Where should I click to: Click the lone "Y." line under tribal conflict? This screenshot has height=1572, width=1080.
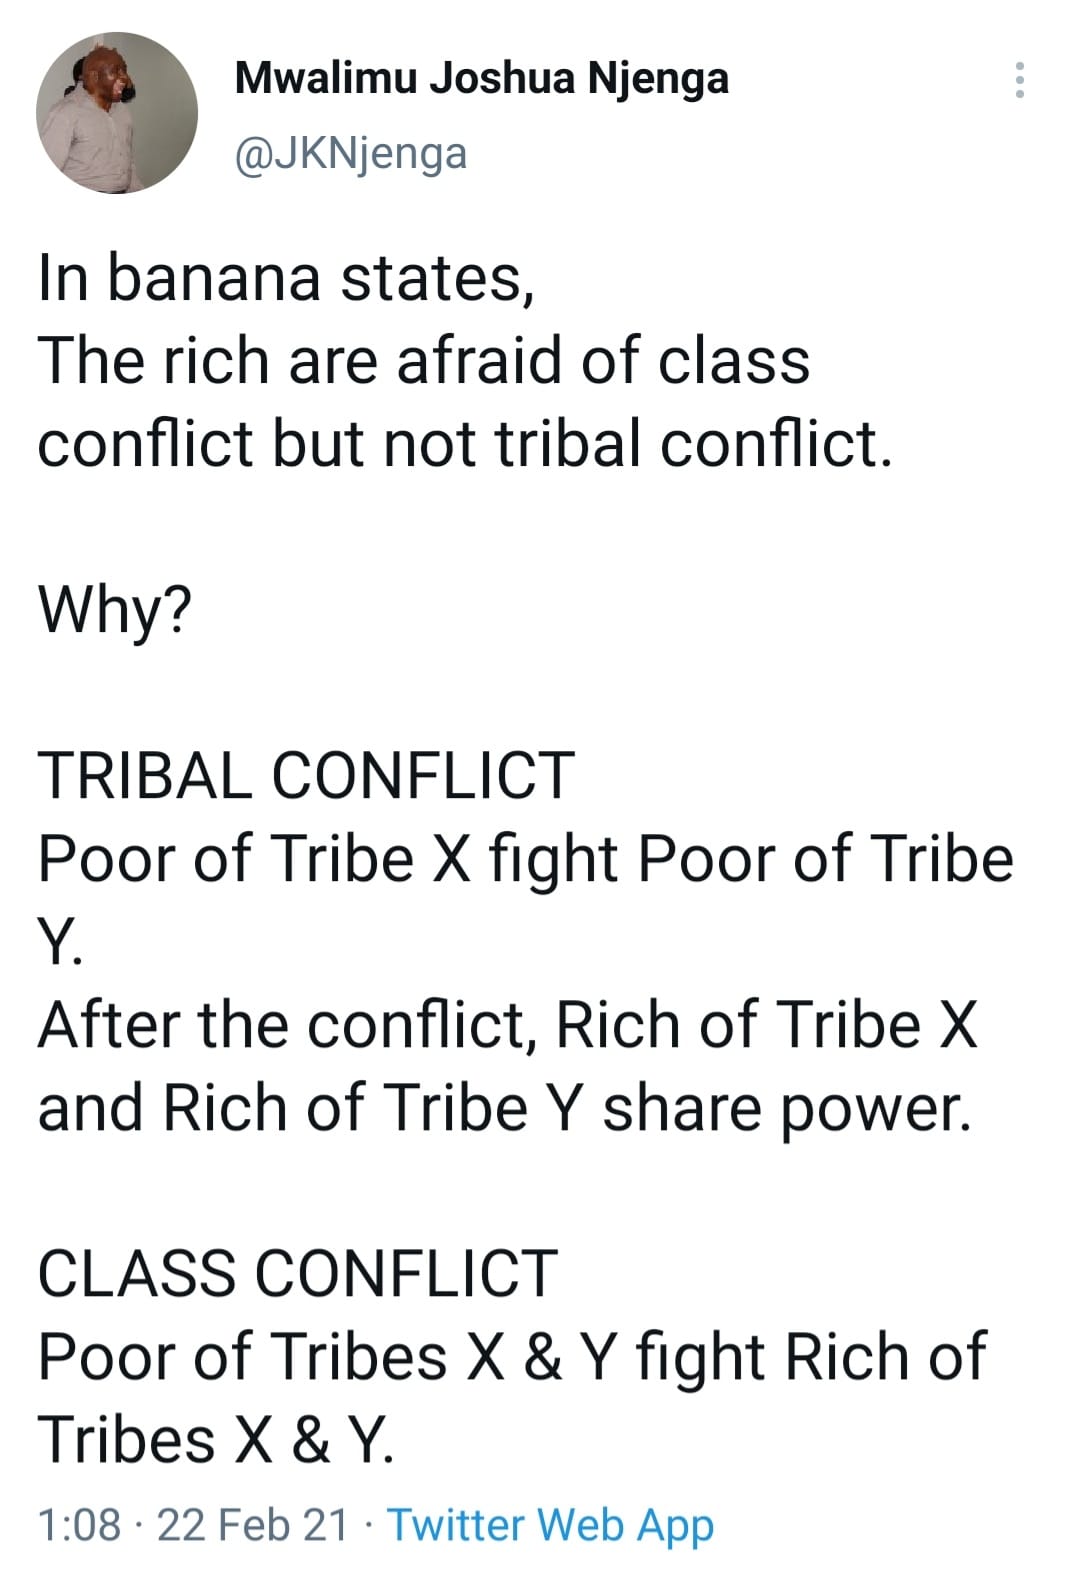coord(59,941)
